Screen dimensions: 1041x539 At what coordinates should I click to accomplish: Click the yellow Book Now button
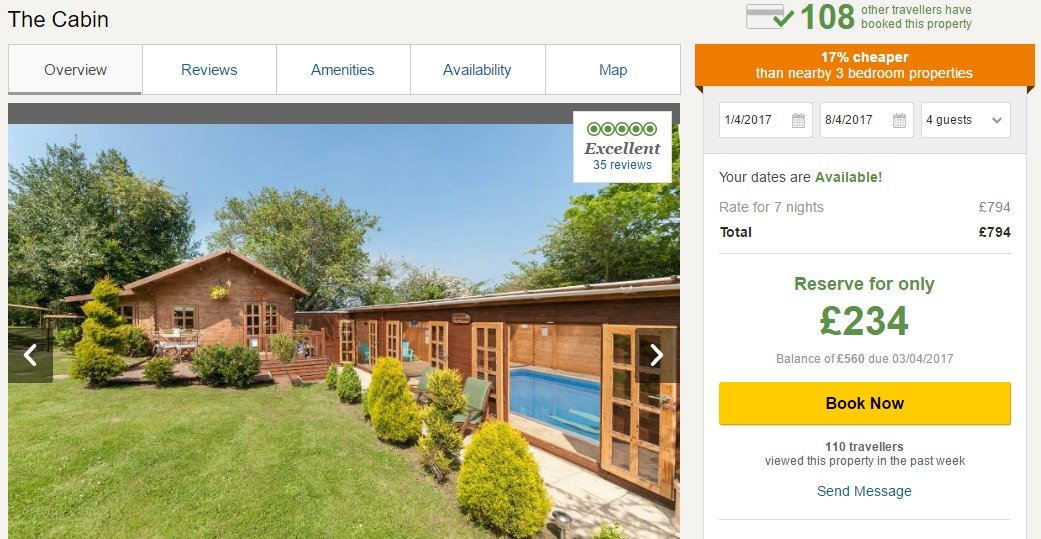(x=864, y=404)
